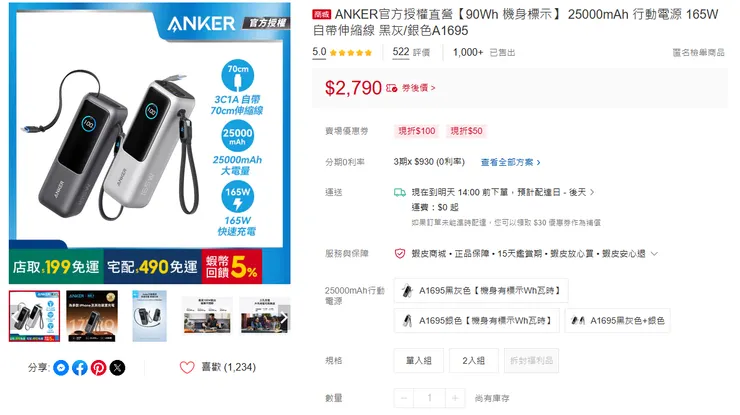Claim the 現折$100 store coupon

417,131
